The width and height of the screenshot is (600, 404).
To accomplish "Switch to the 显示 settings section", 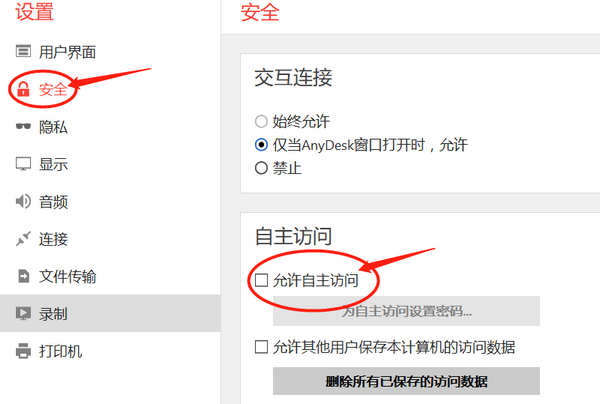I will [x=53, y=165].
